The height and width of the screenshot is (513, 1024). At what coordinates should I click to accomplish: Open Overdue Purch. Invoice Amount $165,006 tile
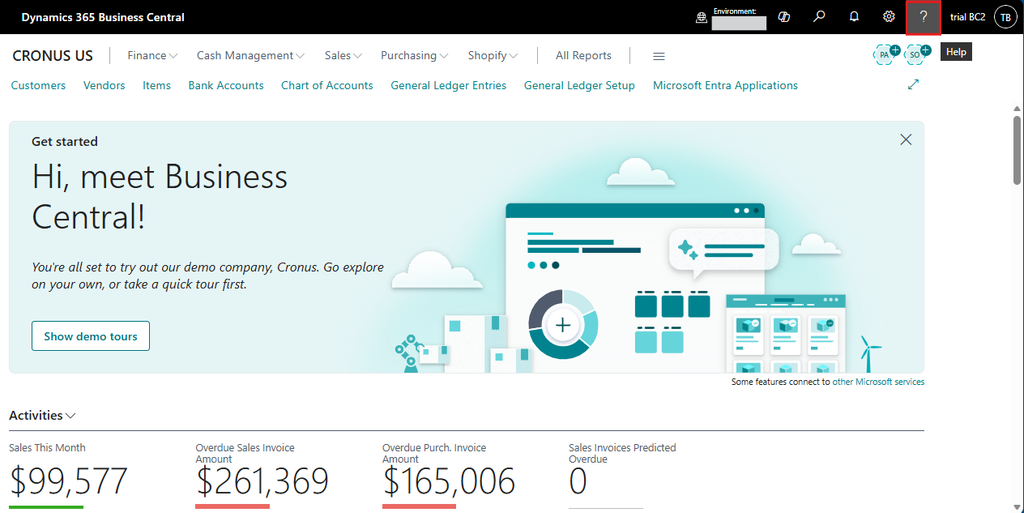pyautogui.click(x=449, y=475)
